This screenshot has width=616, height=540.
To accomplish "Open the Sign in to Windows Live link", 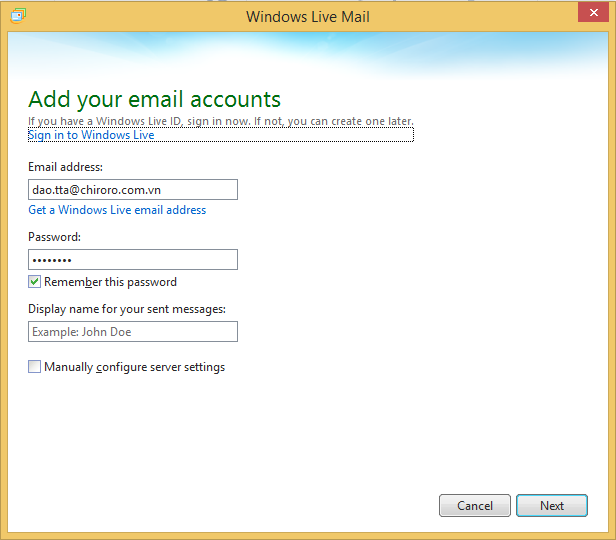I will 91,135.
